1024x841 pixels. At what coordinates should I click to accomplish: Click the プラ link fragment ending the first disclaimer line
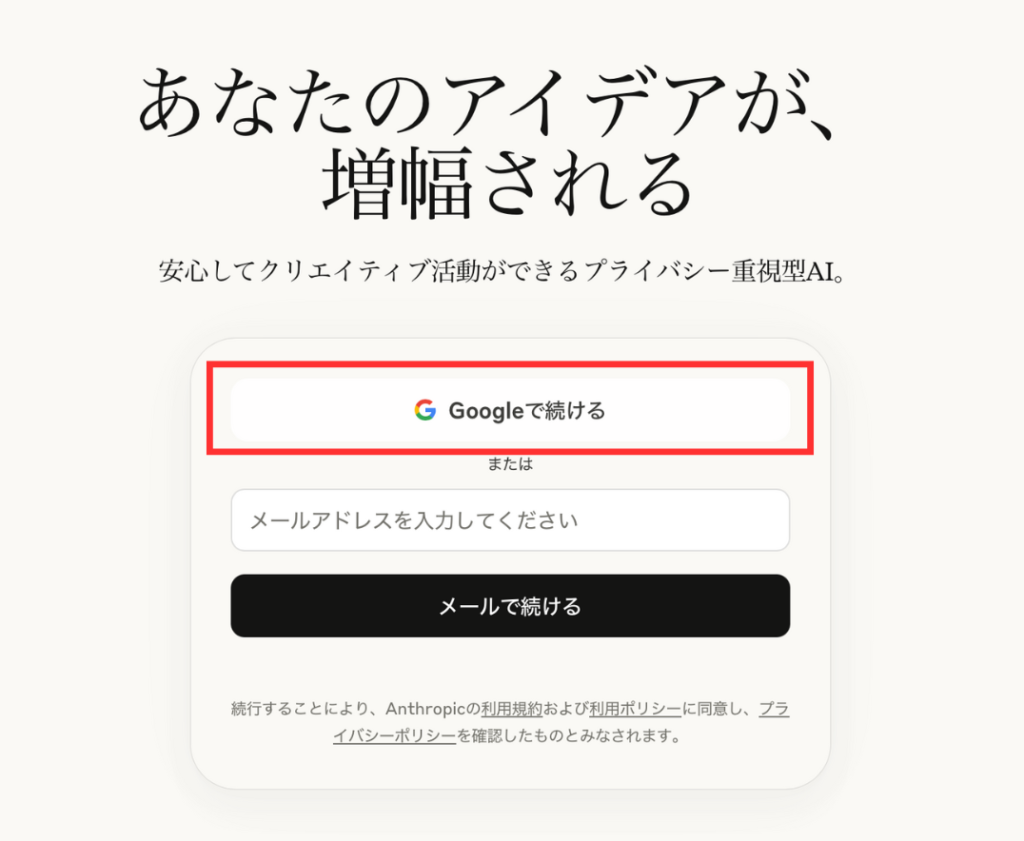click(774, 708)
